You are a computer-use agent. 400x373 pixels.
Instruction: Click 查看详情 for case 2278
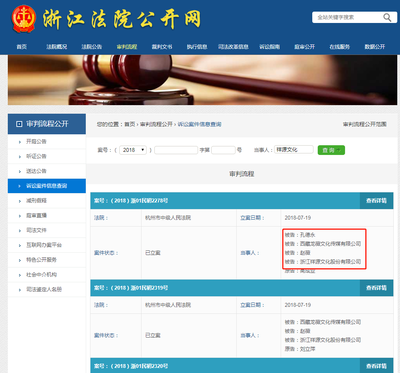(376, 201)
